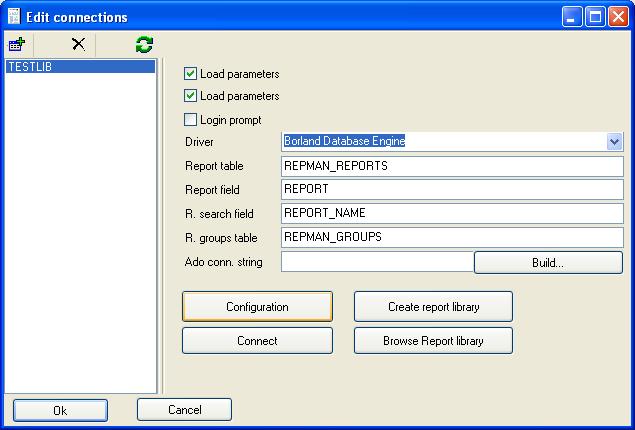
Task: Click Create report library button
Action: (x=433, y=307)
